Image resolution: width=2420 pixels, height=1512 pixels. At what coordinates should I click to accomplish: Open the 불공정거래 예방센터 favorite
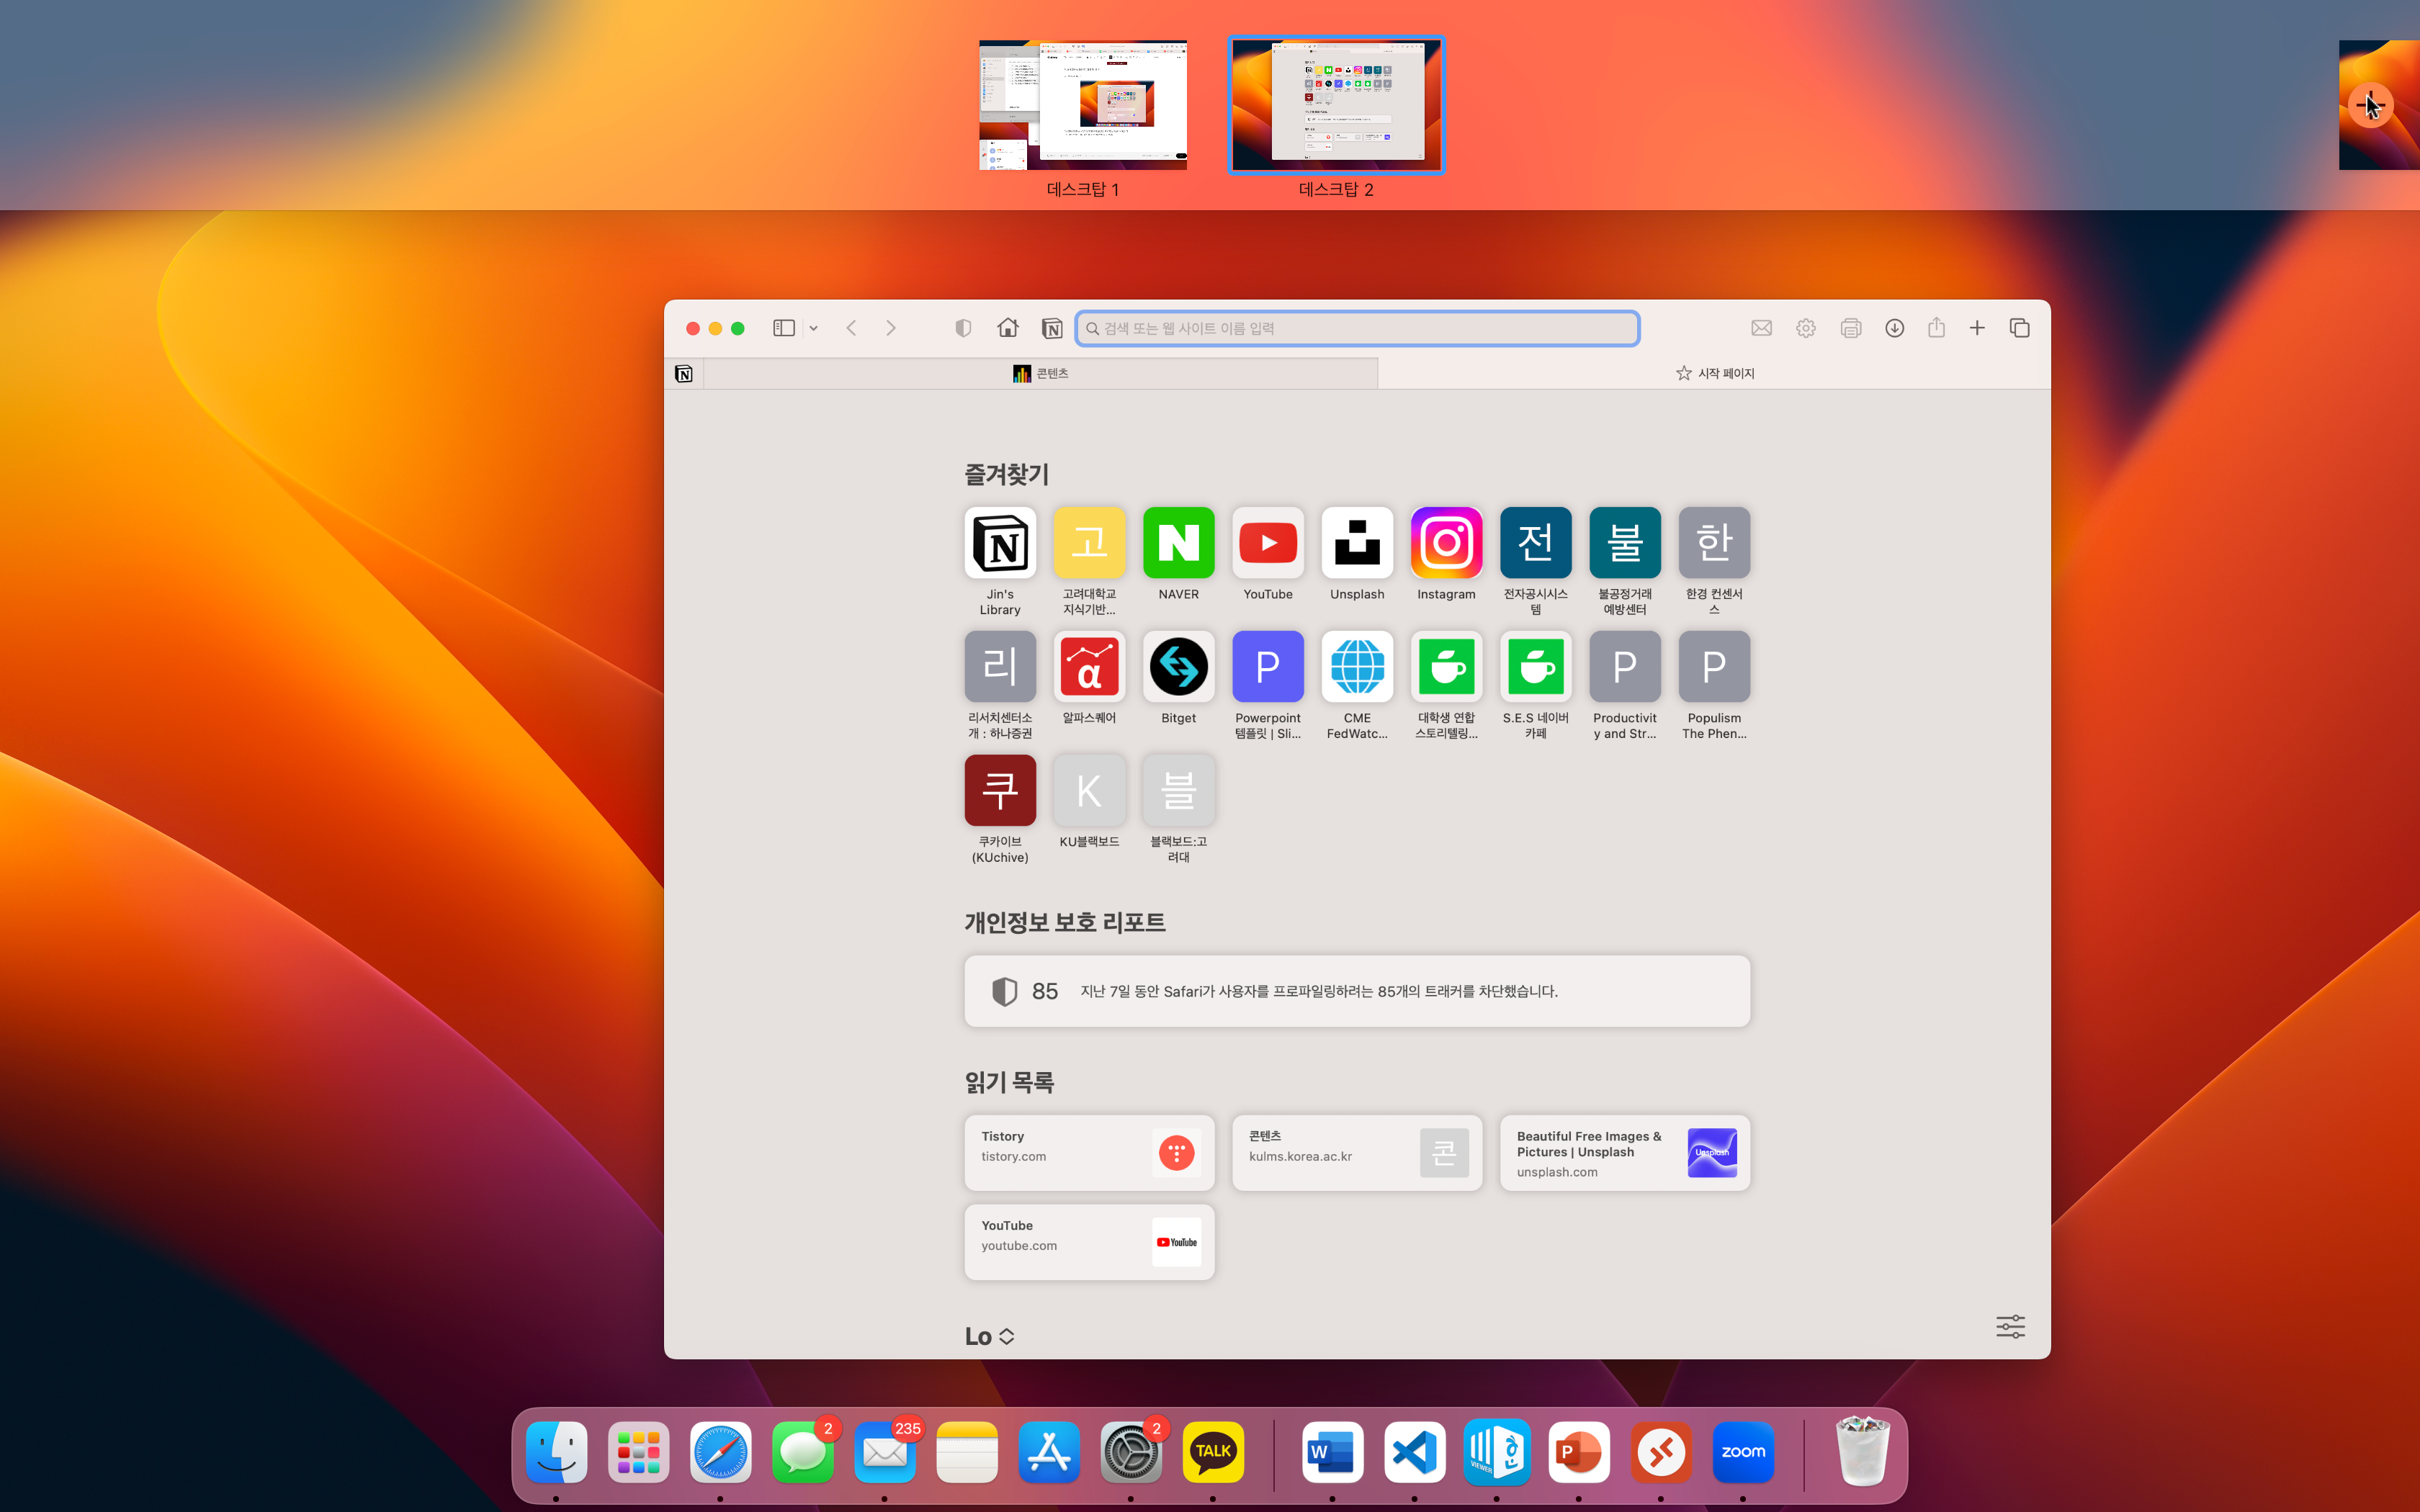click(x=1625, y=561)
